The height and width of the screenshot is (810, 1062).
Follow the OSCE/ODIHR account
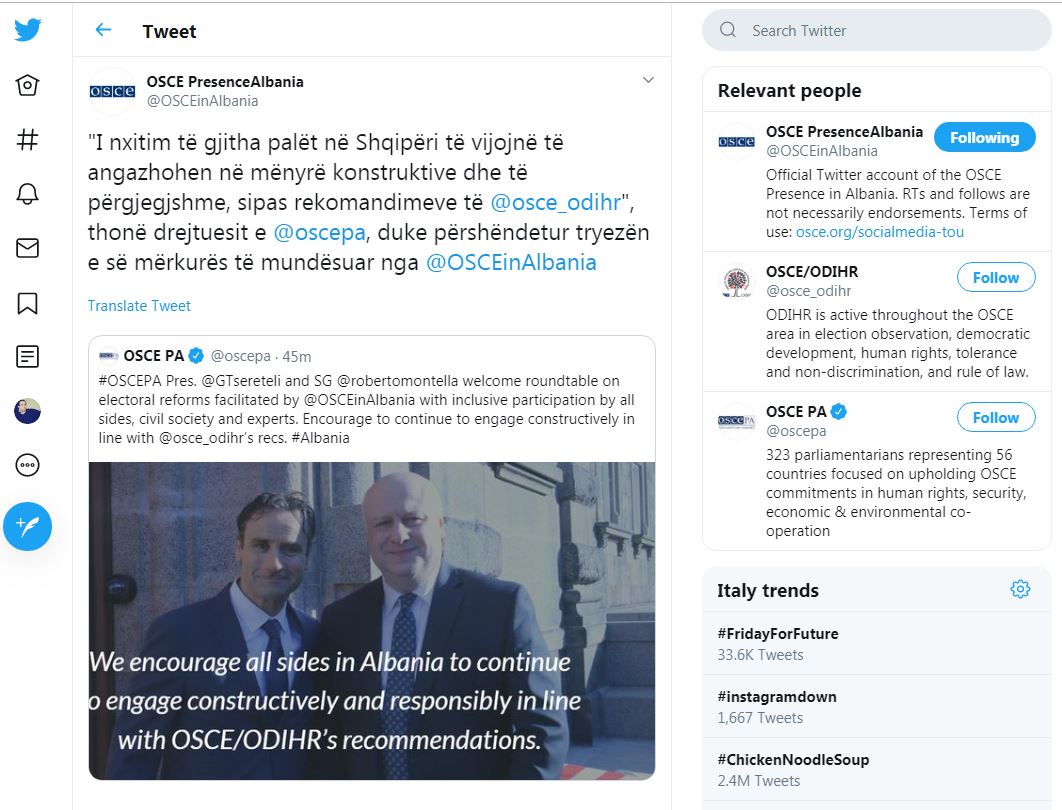pos(996,278)
